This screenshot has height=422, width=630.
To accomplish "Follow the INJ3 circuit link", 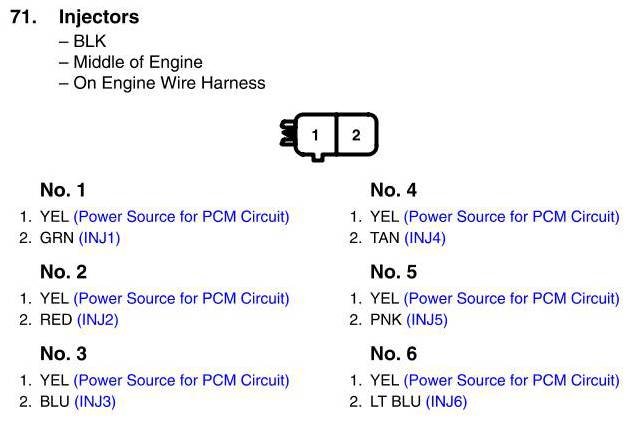I will coord(96,402).
